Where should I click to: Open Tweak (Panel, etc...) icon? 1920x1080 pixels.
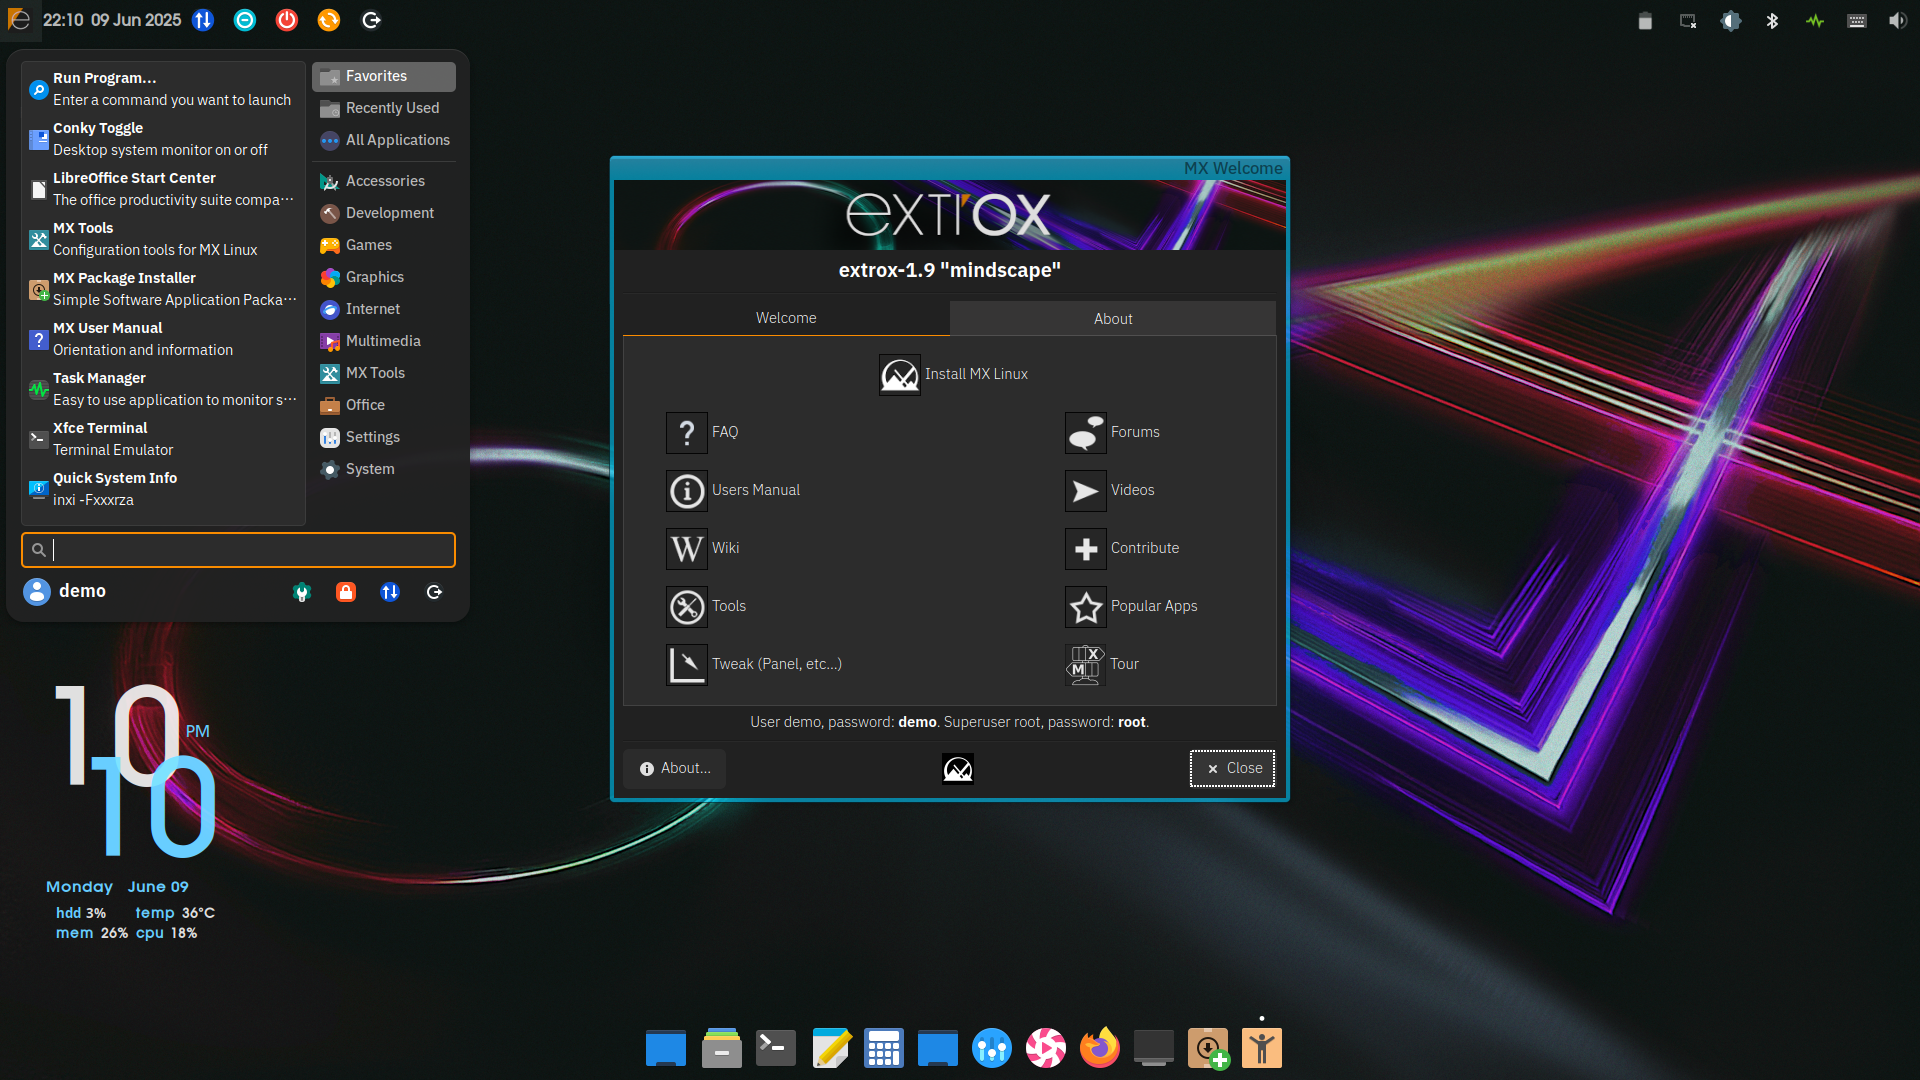tap(687, 664)
